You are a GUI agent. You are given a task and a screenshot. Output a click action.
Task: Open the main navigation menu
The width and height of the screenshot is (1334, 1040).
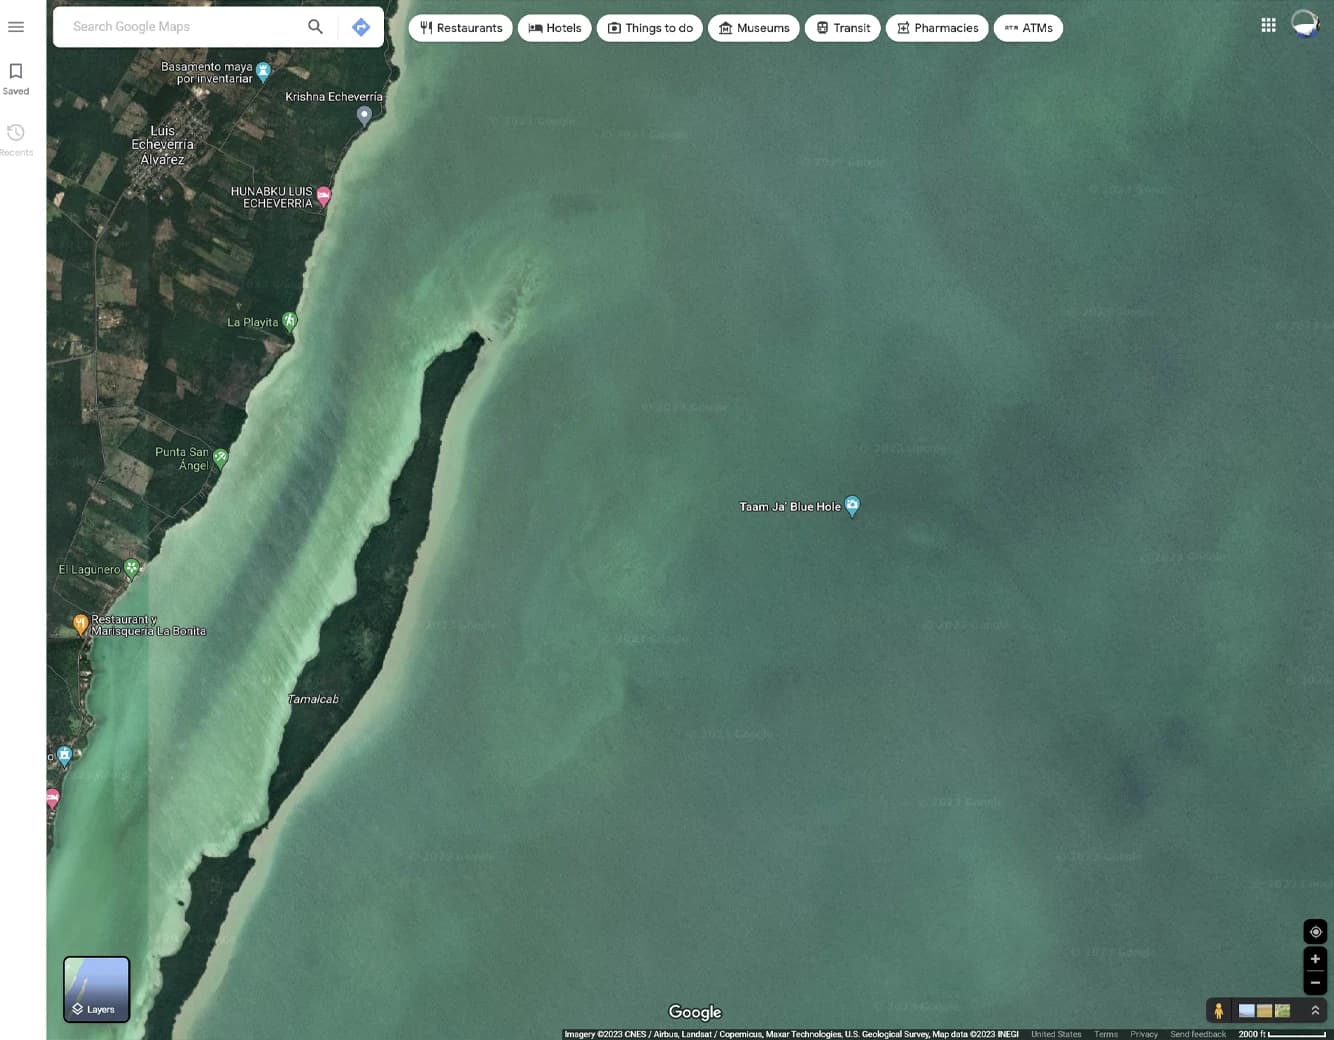(x=16, y=27)
